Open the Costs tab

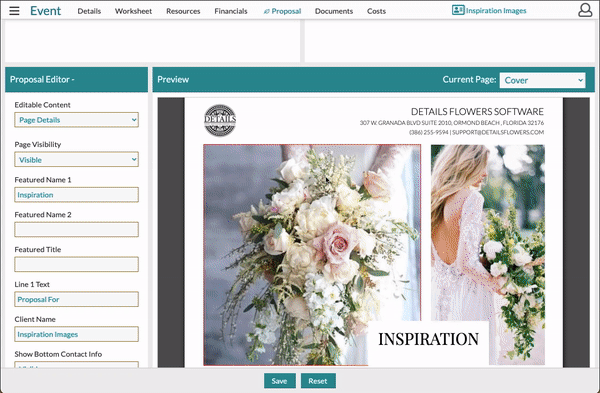click(376, 11)
